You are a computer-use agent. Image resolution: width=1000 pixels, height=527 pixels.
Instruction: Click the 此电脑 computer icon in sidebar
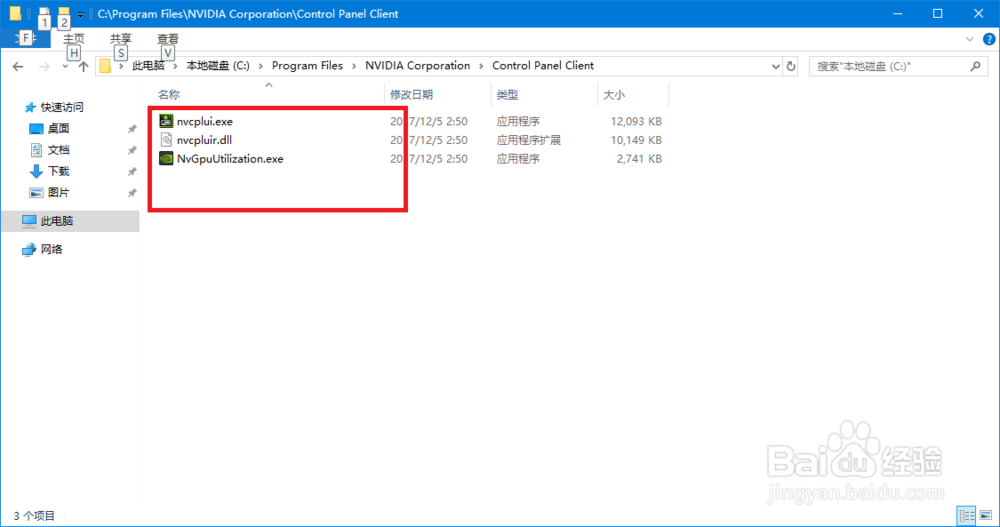pos(29,221)
